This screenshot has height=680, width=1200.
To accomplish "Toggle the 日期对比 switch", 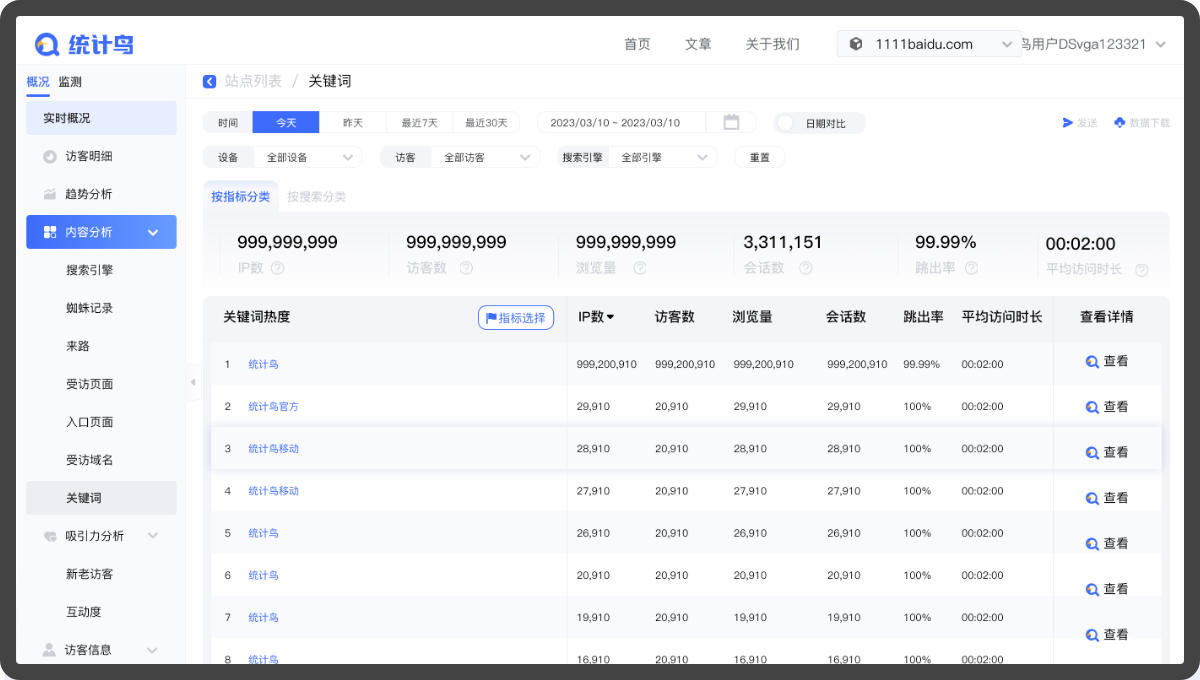I will point(787,123).
